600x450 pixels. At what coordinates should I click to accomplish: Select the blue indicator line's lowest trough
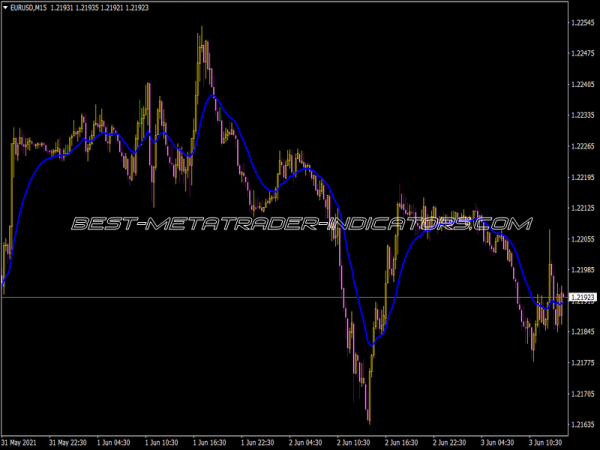[x=371, y=345]
